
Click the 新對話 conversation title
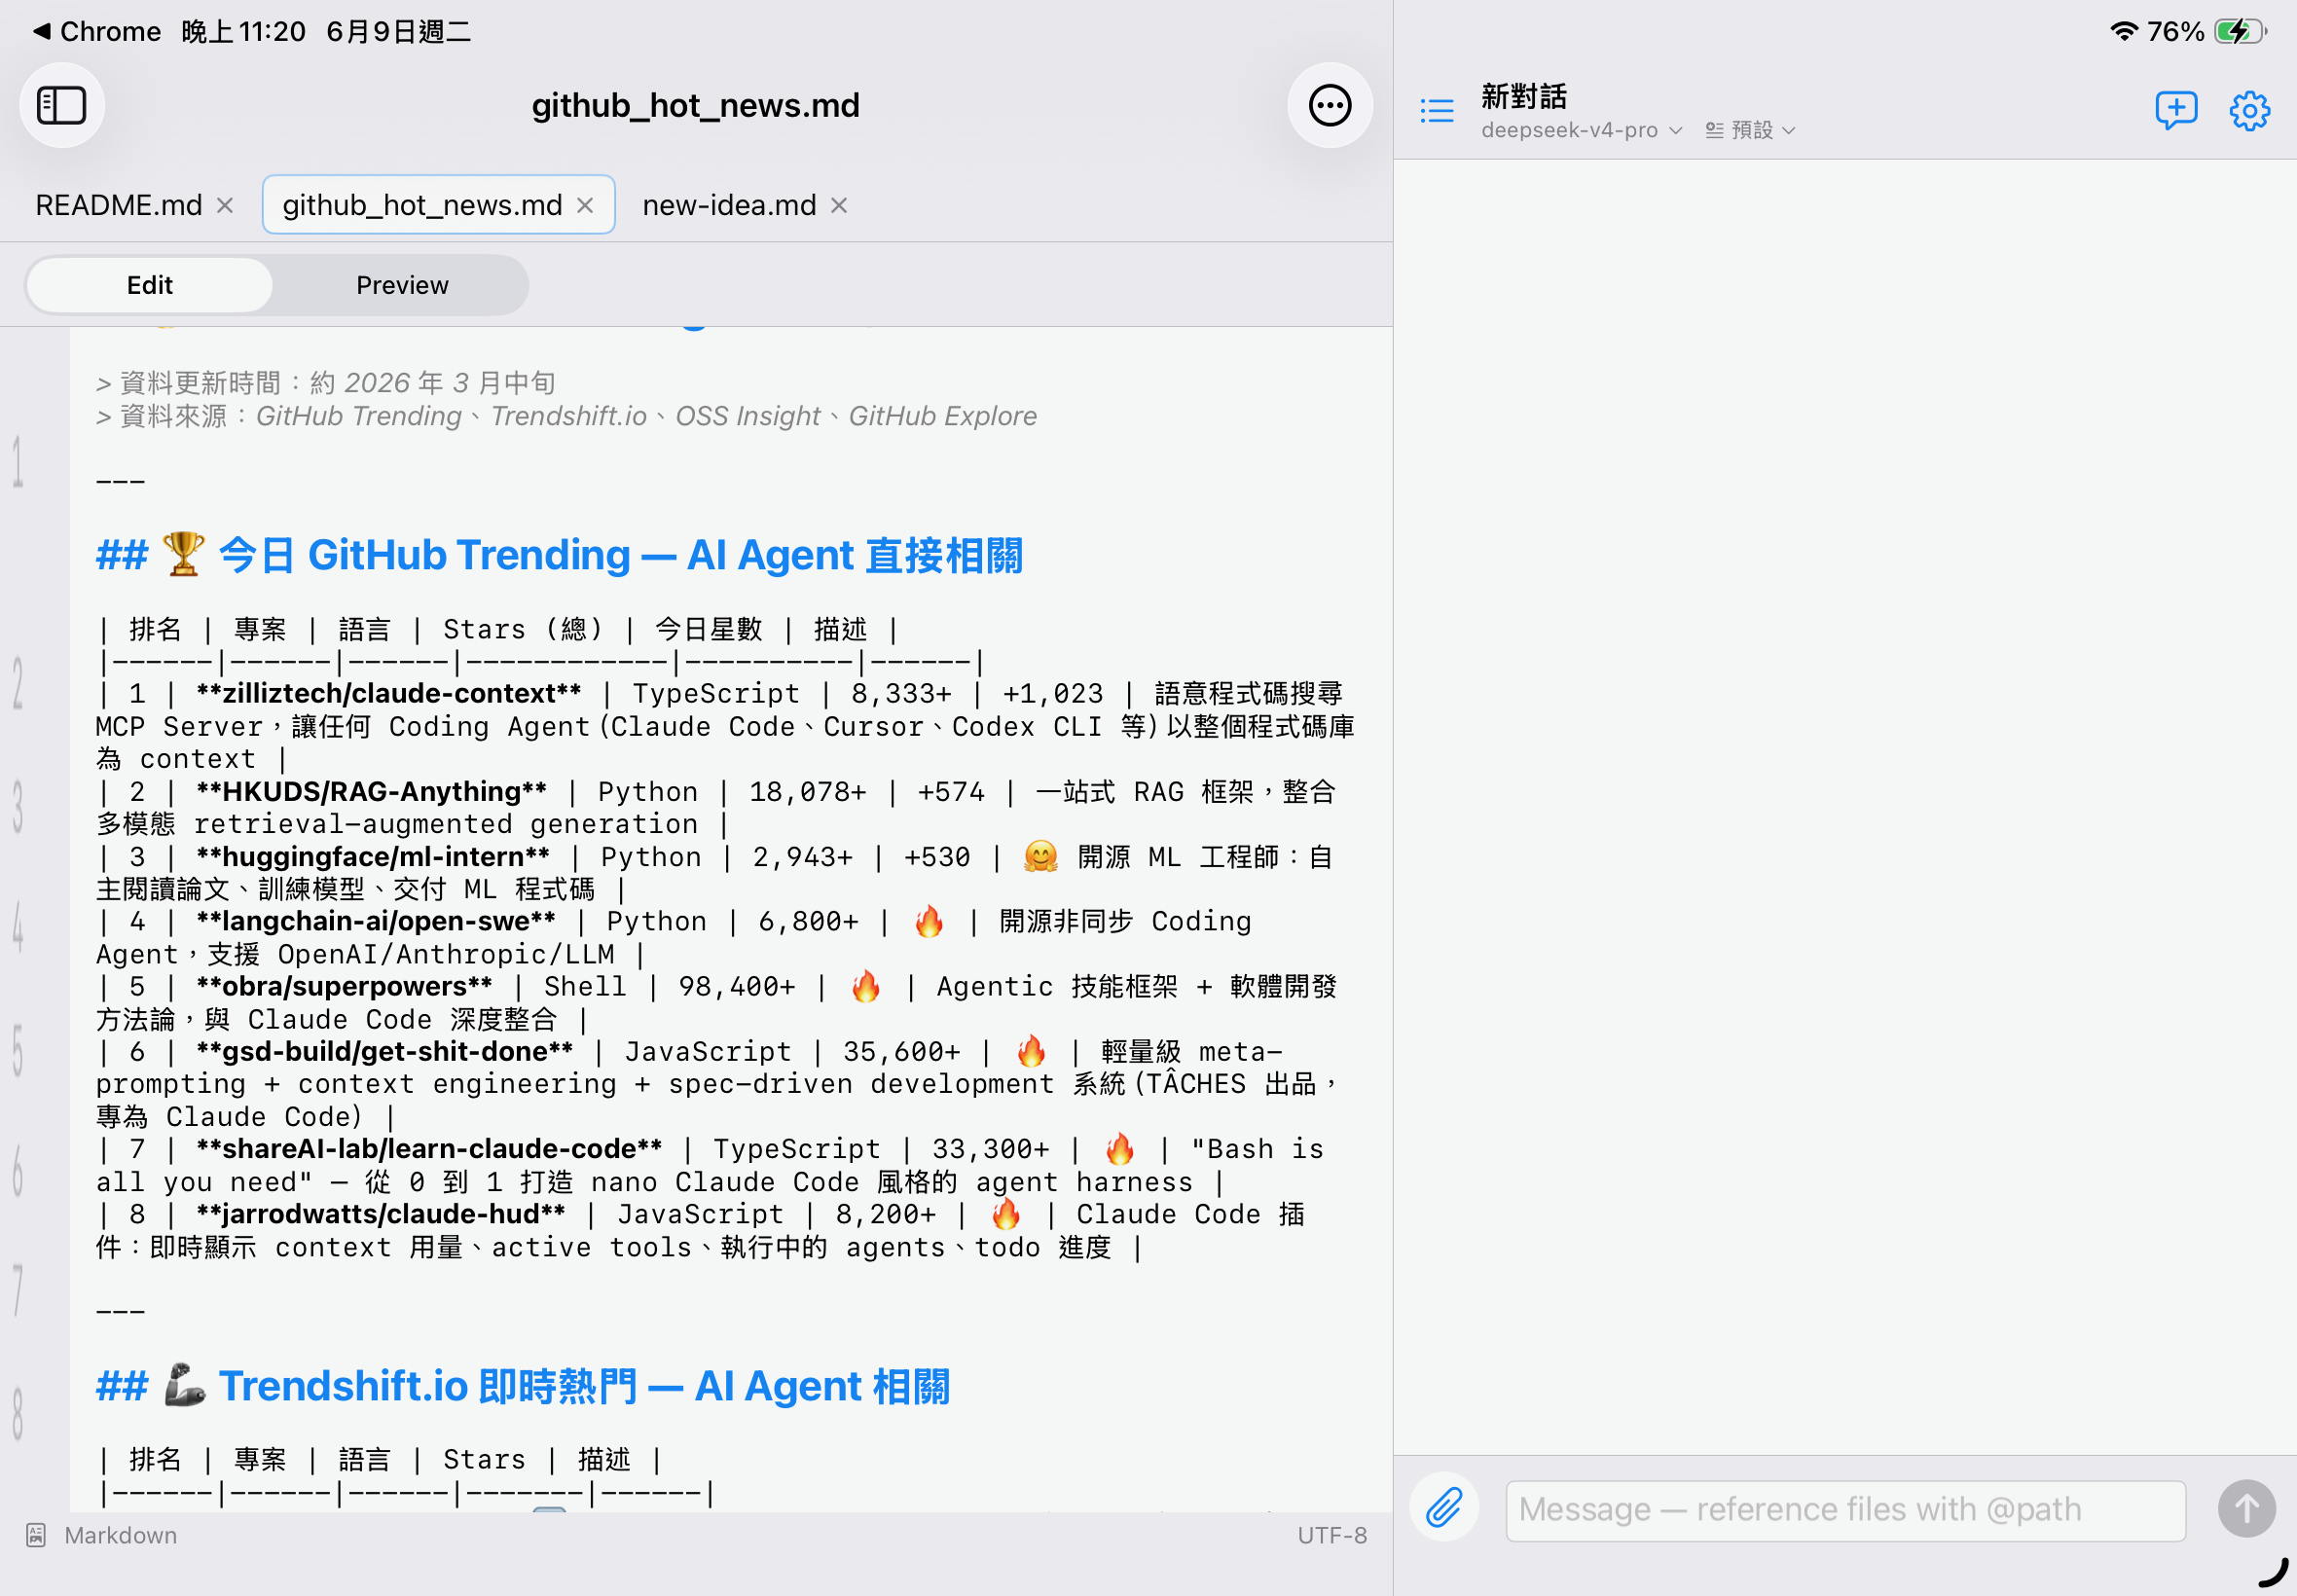pos(1524,96)
